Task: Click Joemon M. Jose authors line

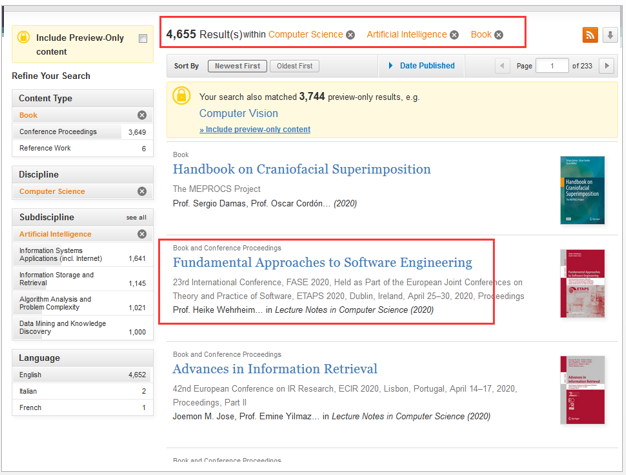Action: tap(331, 416)
